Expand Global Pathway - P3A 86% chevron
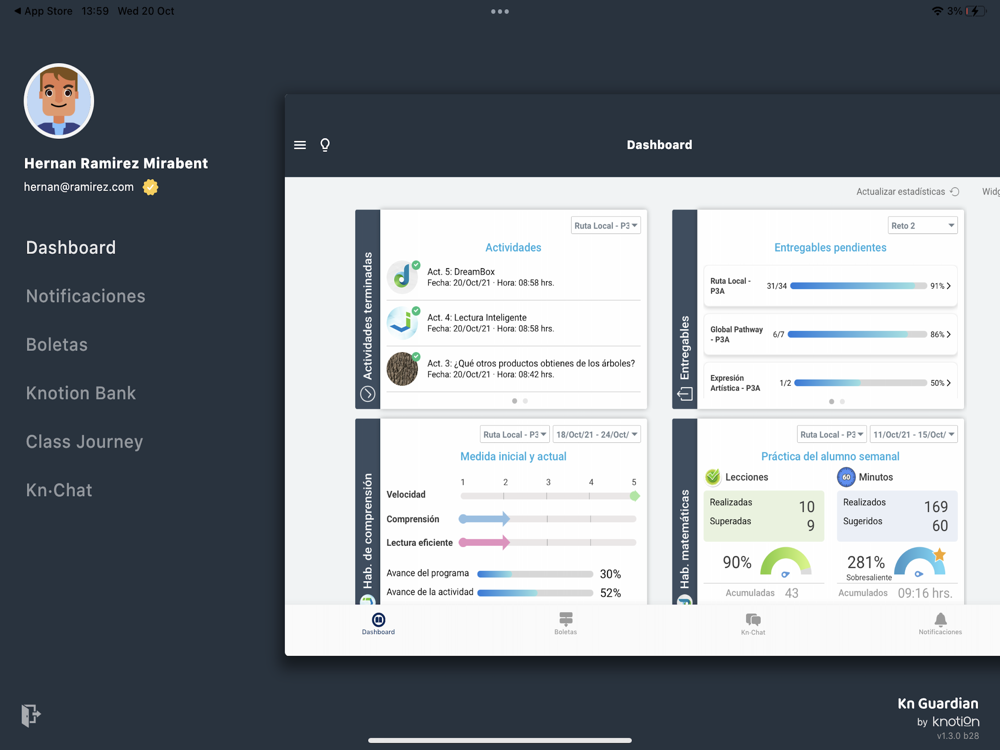This screenshot has height=750, width=1000. (x=949, y=334)
